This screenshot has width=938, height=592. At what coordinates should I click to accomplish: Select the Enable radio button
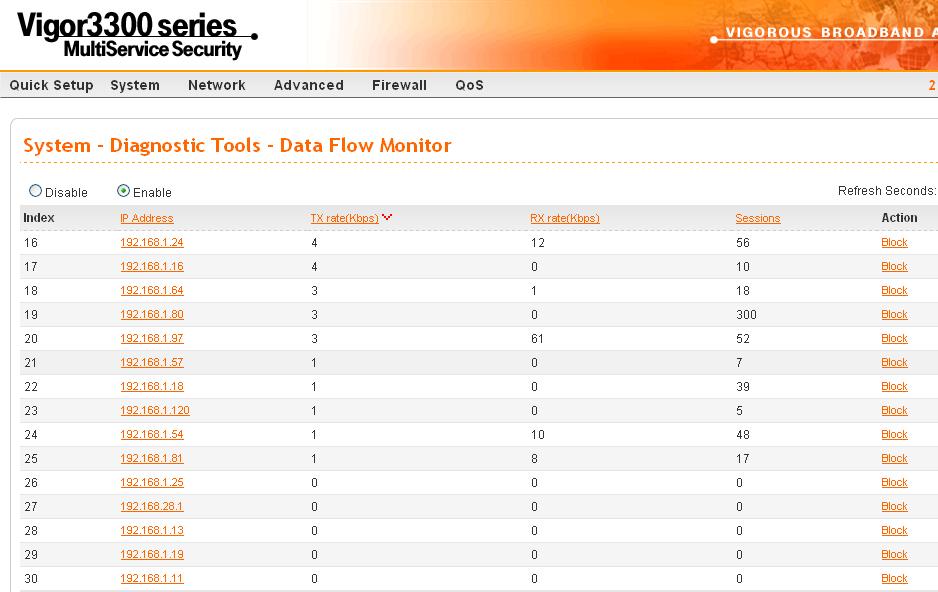pyautogui.click(x=124, y=191)
